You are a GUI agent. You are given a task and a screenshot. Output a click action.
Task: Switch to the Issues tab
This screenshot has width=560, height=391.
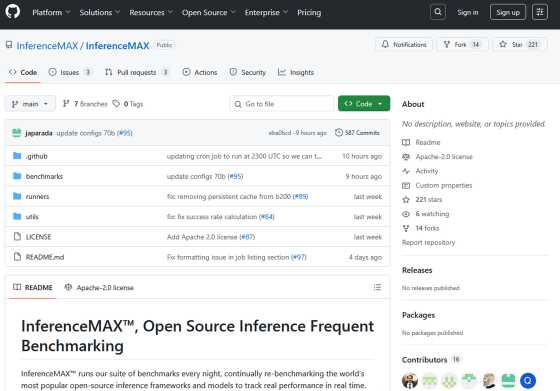pyautogui.click(x=70, y=72)
